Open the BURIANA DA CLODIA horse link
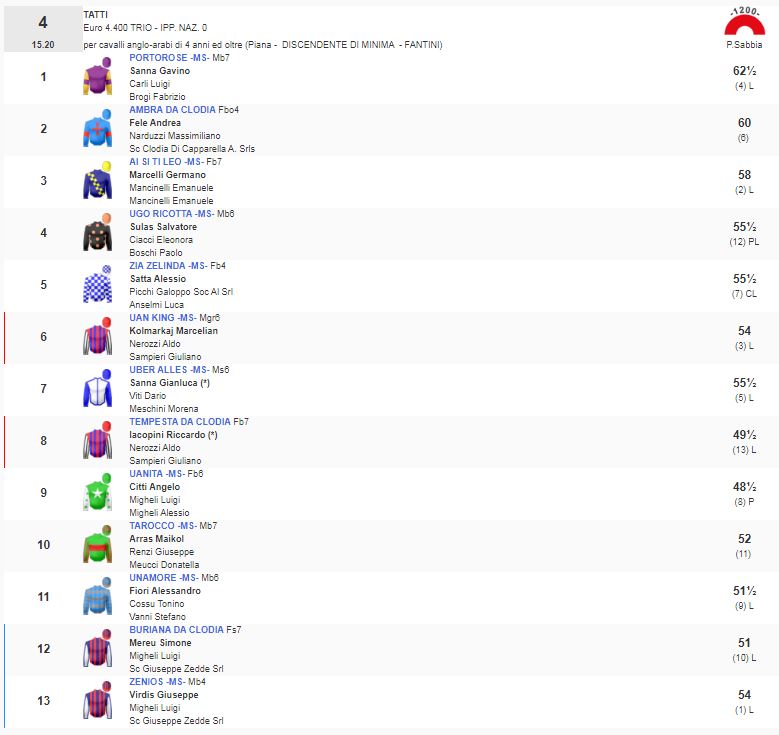The image size is (779, 735). [x=177, y=630]
